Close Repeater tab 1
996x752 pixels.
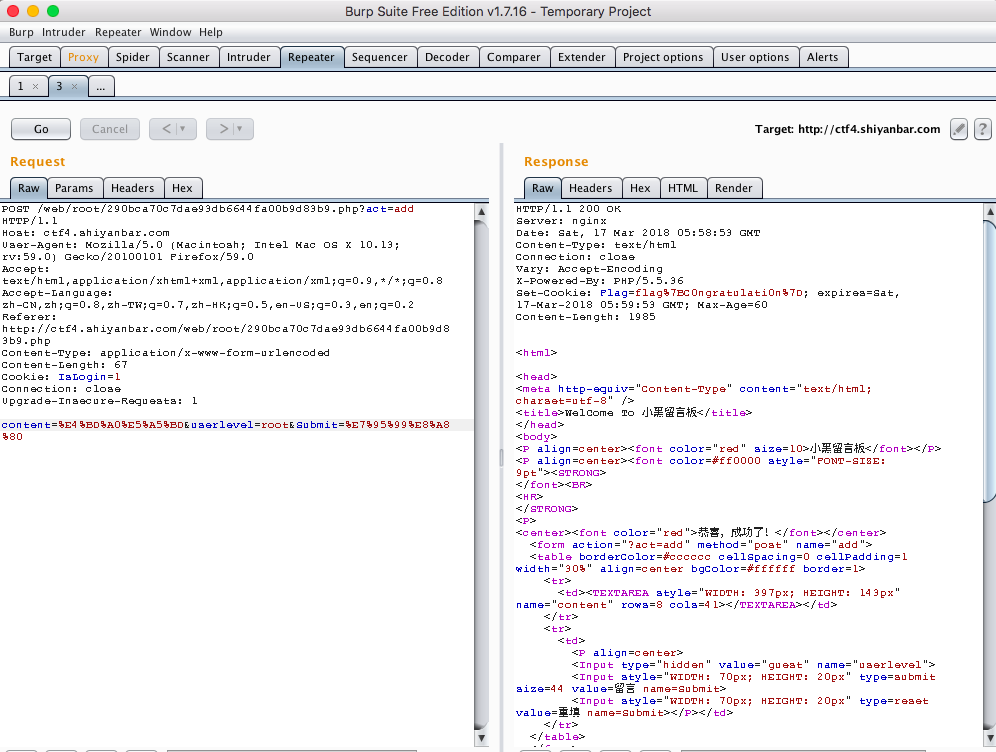(x=36, y=86)
